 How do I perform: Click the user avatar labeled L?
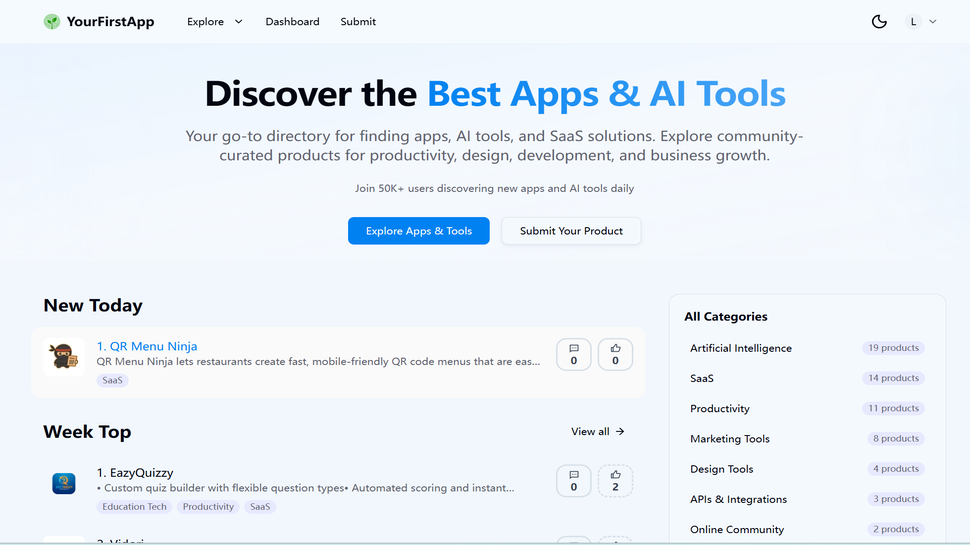coord(913,22)
